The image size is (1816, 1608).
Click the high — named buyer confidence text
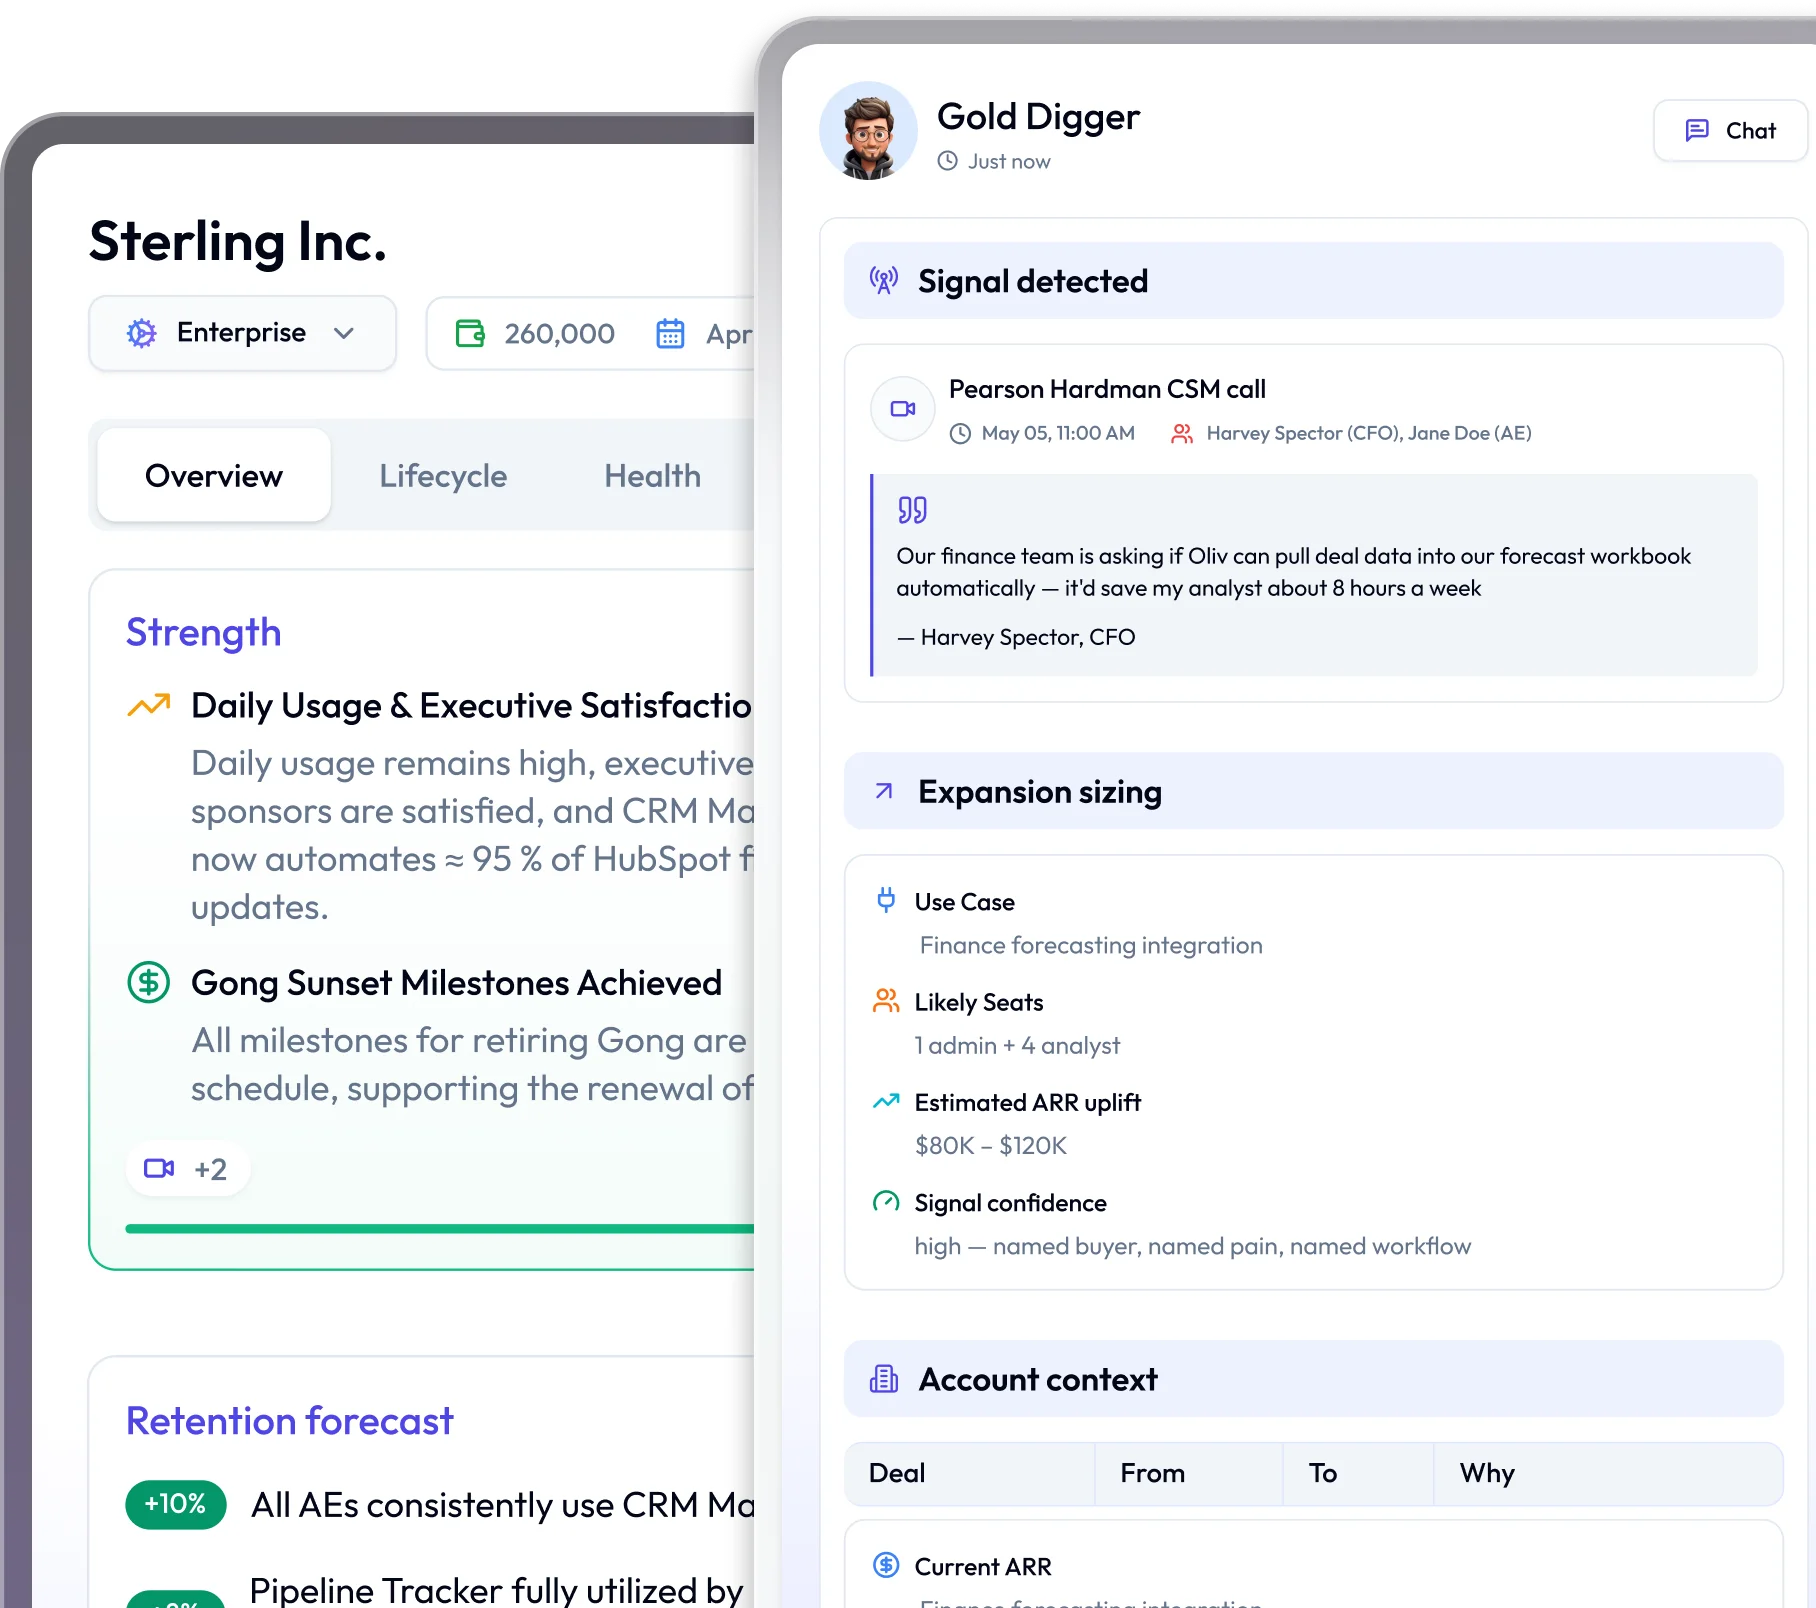point(1192,1246)
